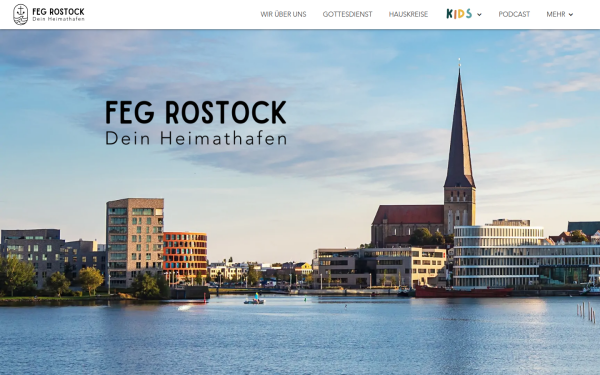Screen dimensions: 600x375
Task: Open the colorful KIDS menu item
Action: coord(459,14)
